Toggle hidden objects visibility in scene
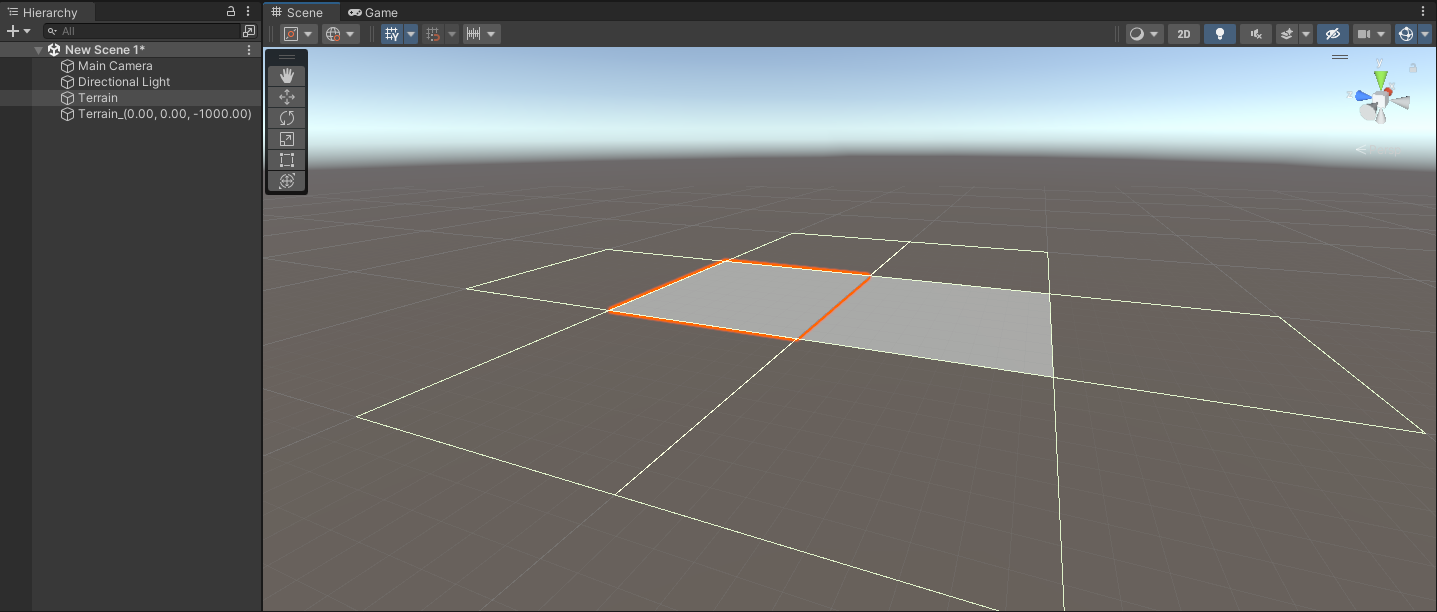This screenshot has height=612, width=1437. [x=1331, y=34]
